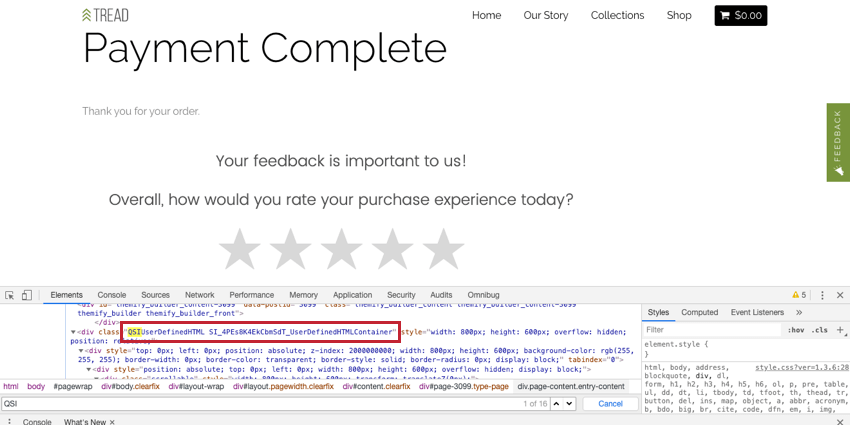Add a new style rule with plus icon
Viewport: 850px width, 425px height.
pos(840,330)
